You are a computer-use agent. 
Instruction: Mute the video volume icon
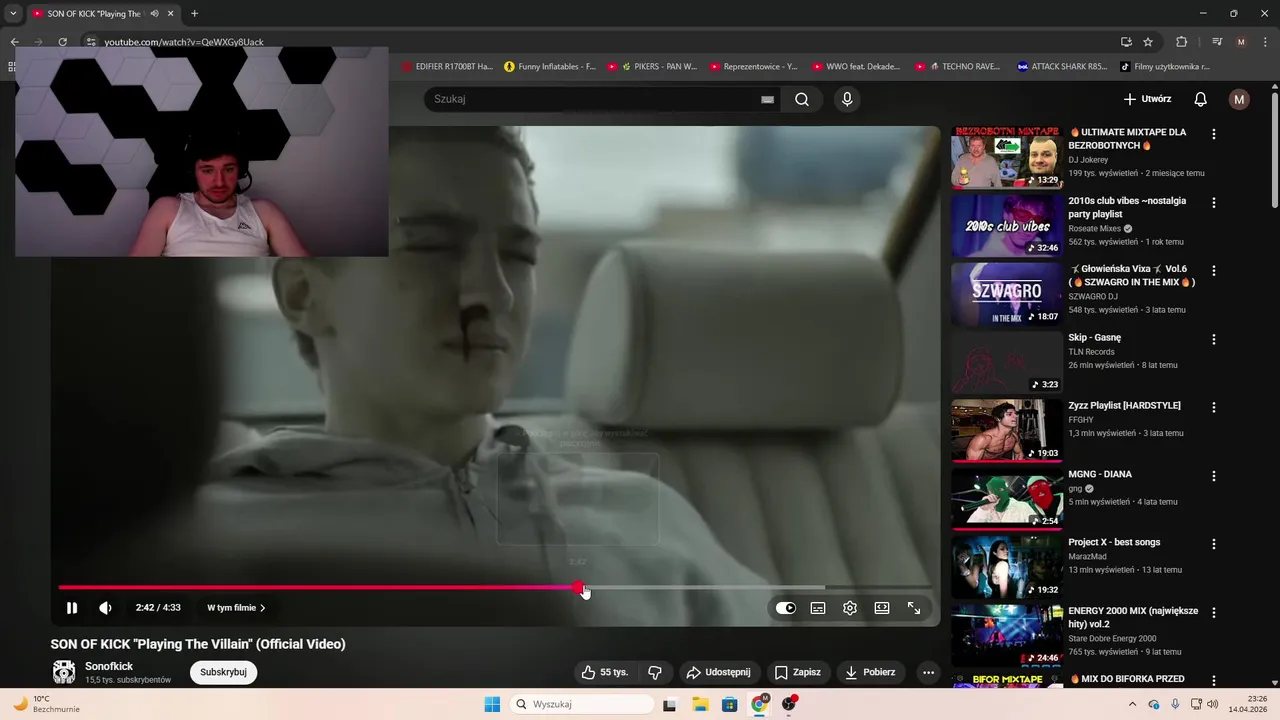point(105,608)
